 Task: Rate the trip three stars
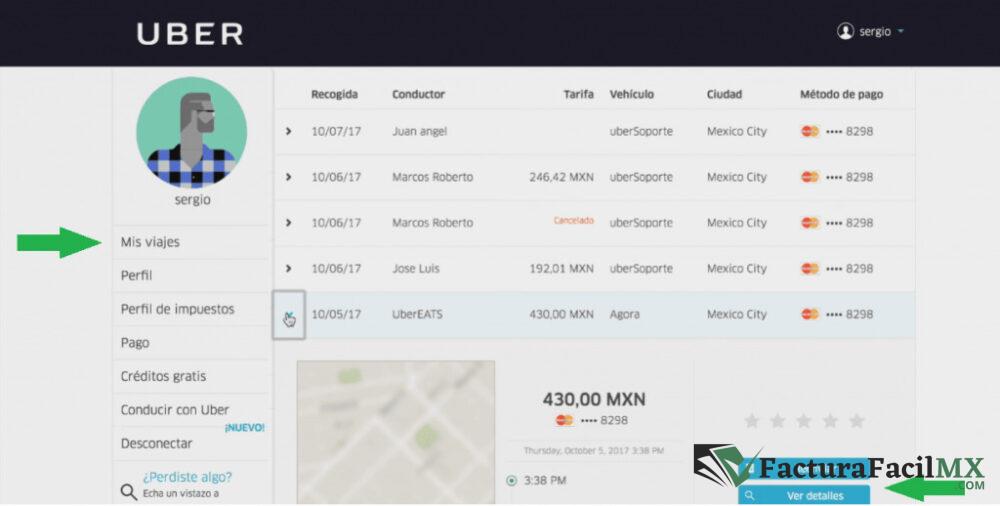804,420
